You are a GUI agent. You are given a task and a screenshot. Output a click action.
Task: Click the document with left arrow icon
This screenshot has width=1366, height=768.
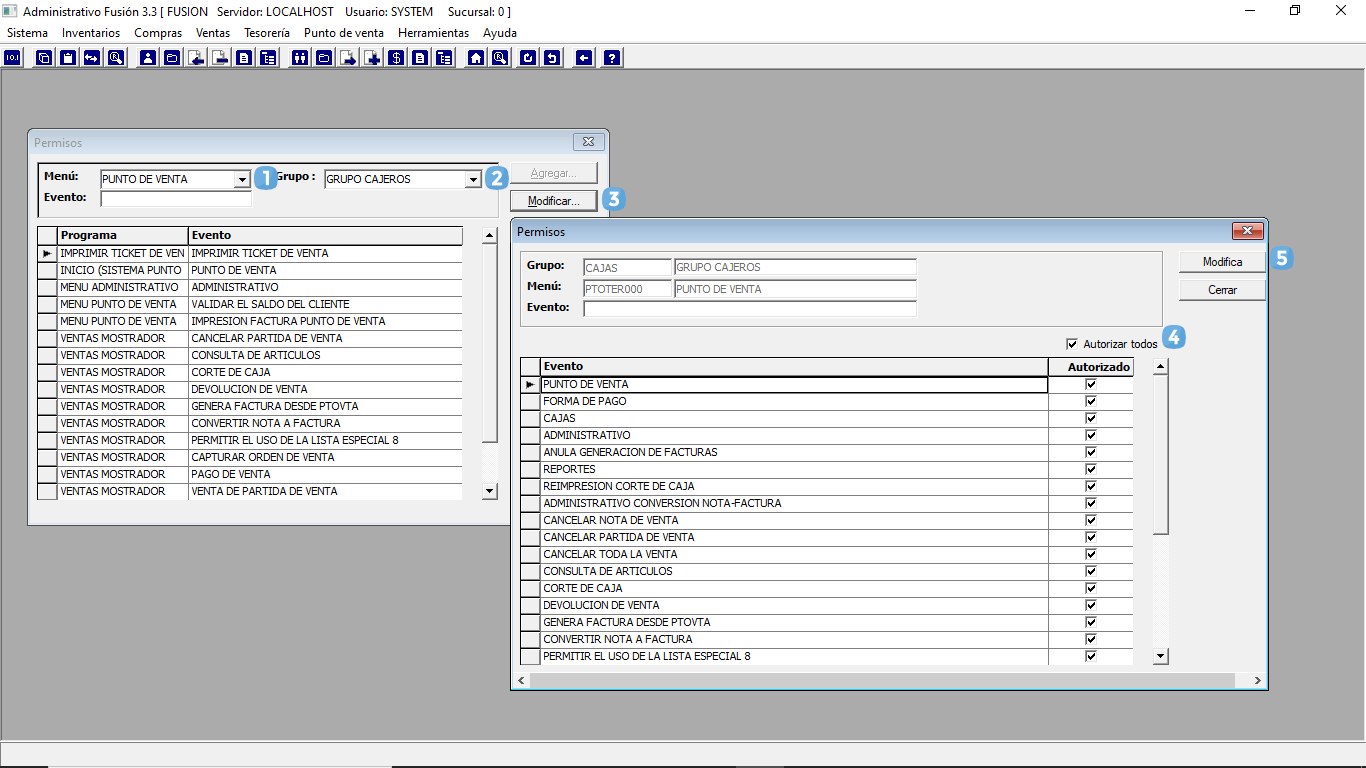pos(196,57)
